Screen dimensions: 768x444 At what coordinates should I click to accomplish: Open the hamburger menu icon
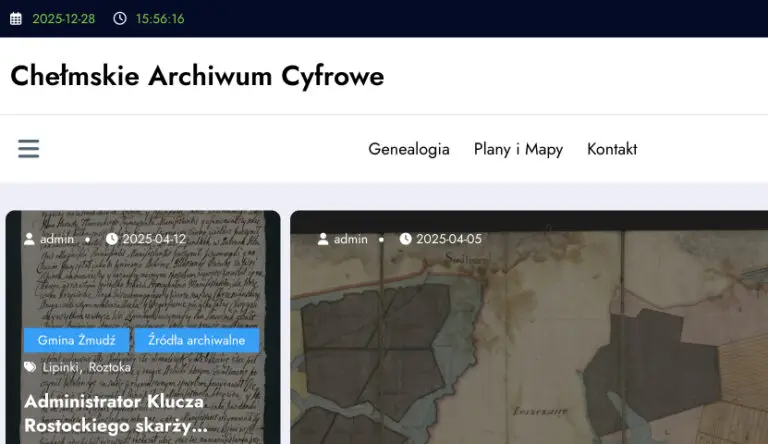click(28, 149)
